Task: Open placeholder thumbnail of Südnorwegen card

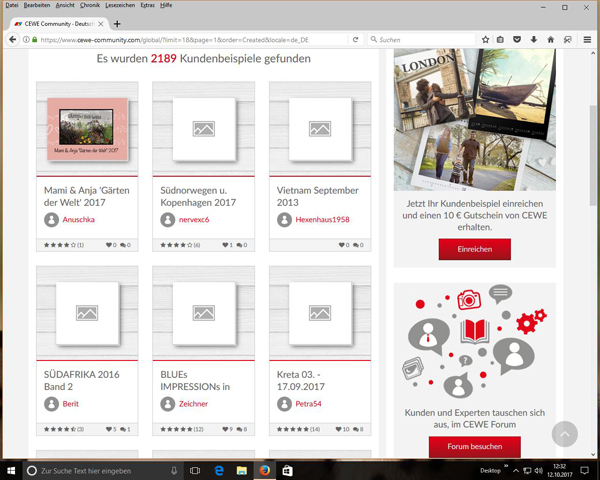Action: click(x=204, y=129)
